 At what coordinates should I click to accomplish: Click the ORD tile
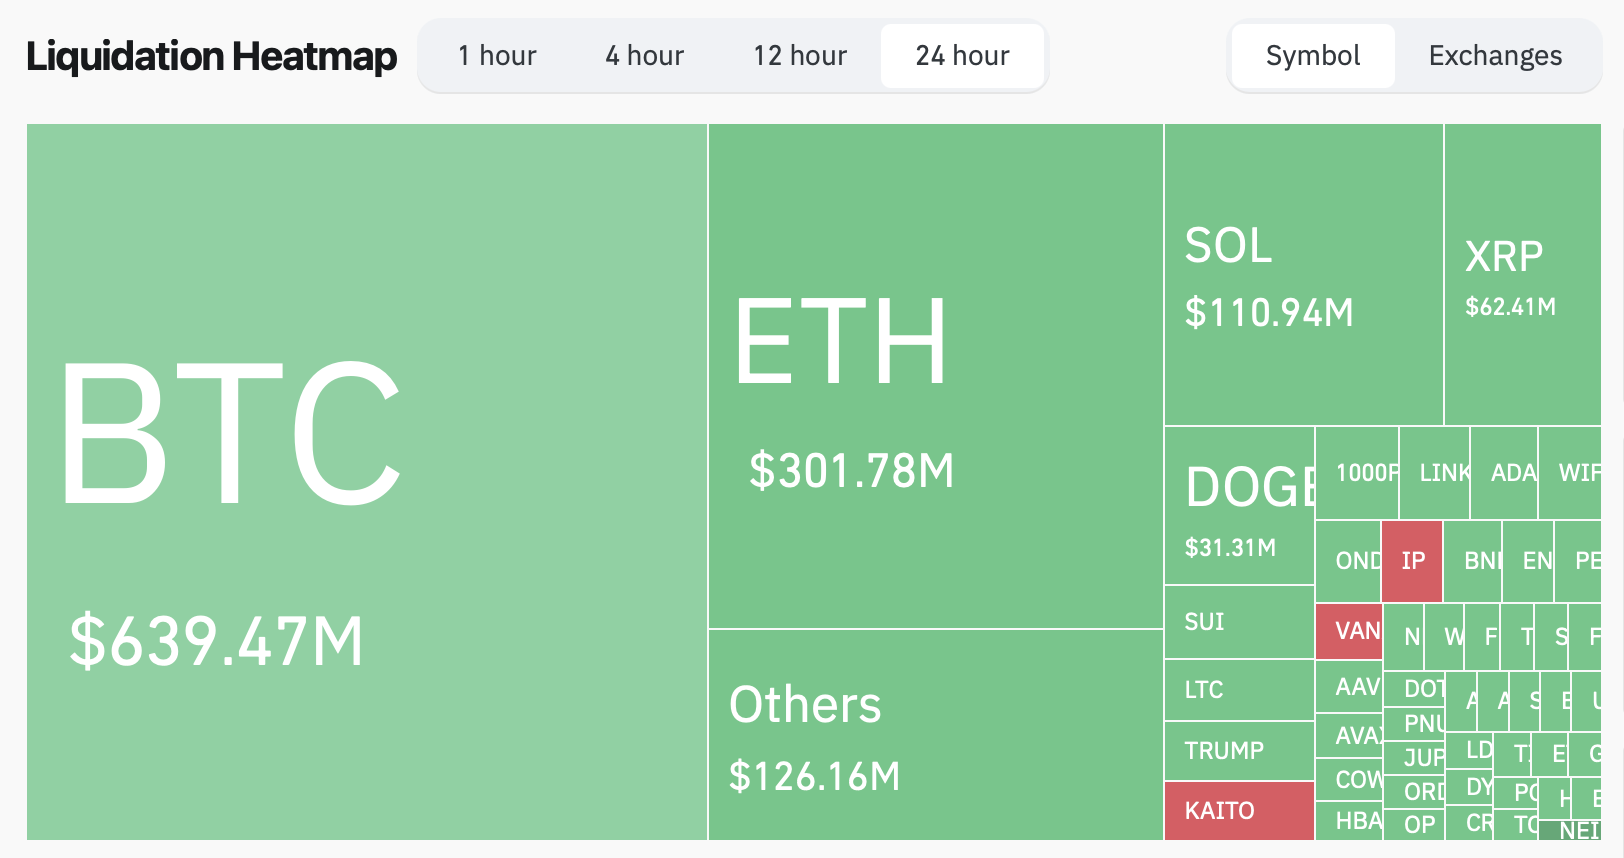tap(1414, 792)
